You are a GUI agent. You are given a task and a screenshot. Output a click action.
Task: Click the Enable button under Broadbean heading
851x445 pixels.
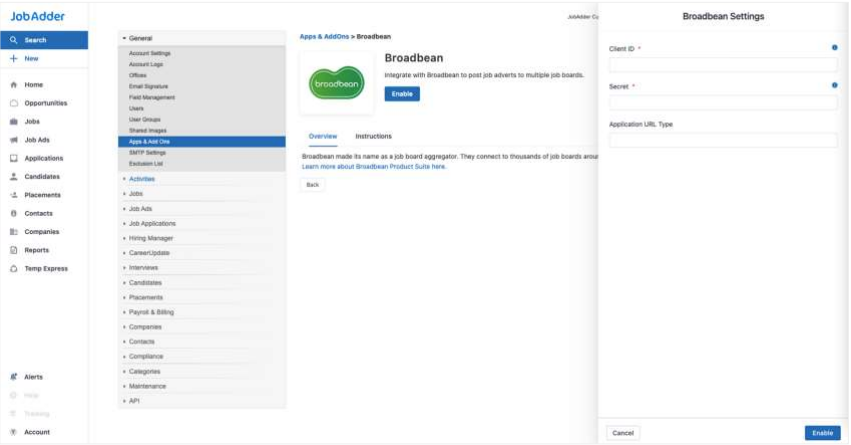tap(402, 94)
